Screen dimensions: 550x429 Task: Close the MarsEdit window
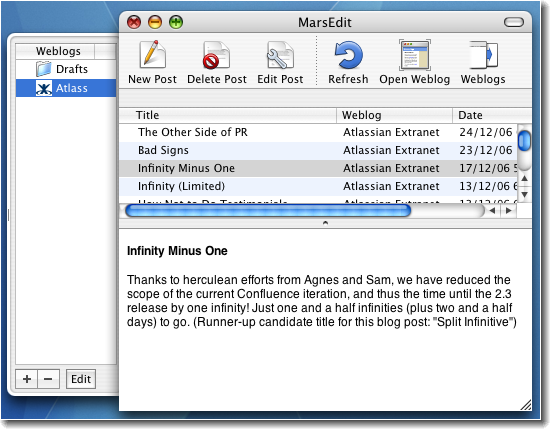[134, 22]
